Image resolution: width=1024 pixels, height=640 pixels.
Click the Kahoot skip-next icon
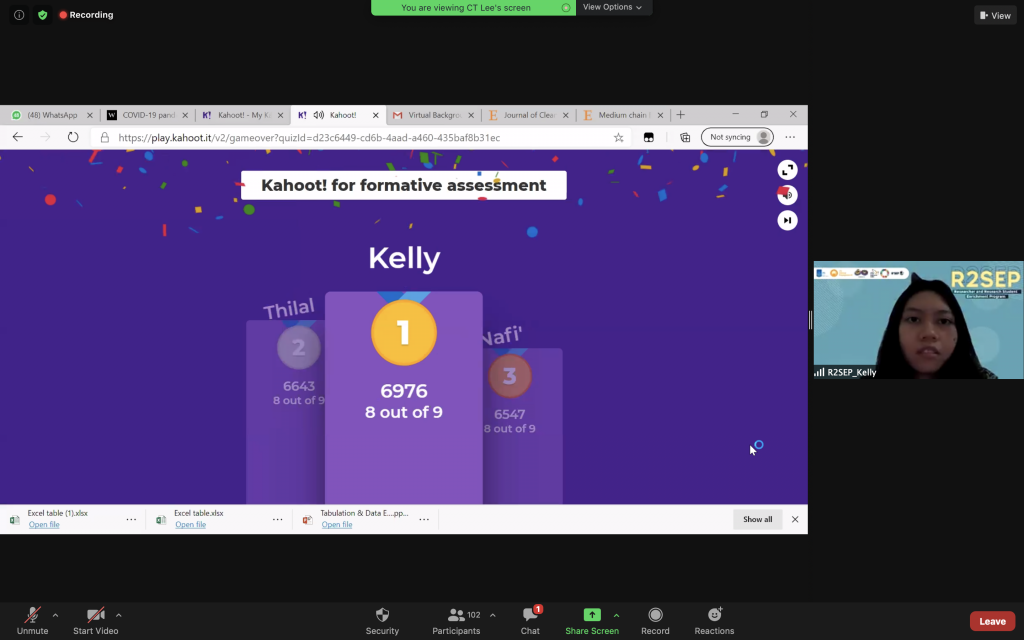click(x=787, y=220)
